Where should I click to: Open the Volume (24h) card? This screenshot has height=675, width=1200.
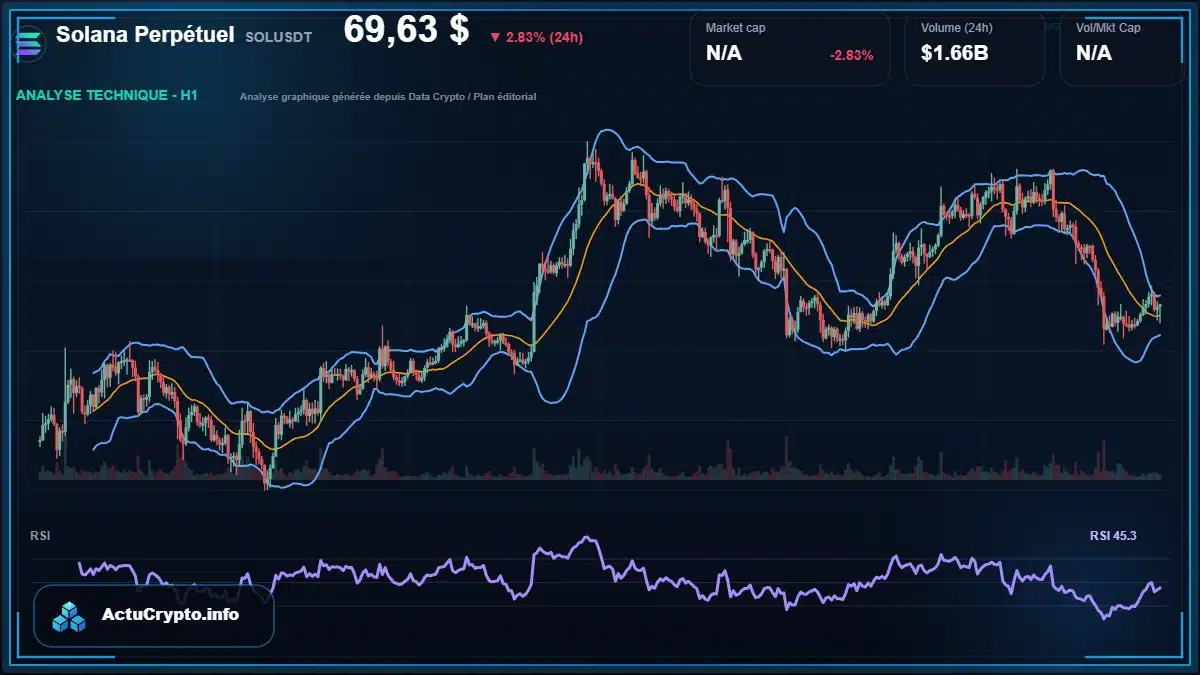point(975,49)
